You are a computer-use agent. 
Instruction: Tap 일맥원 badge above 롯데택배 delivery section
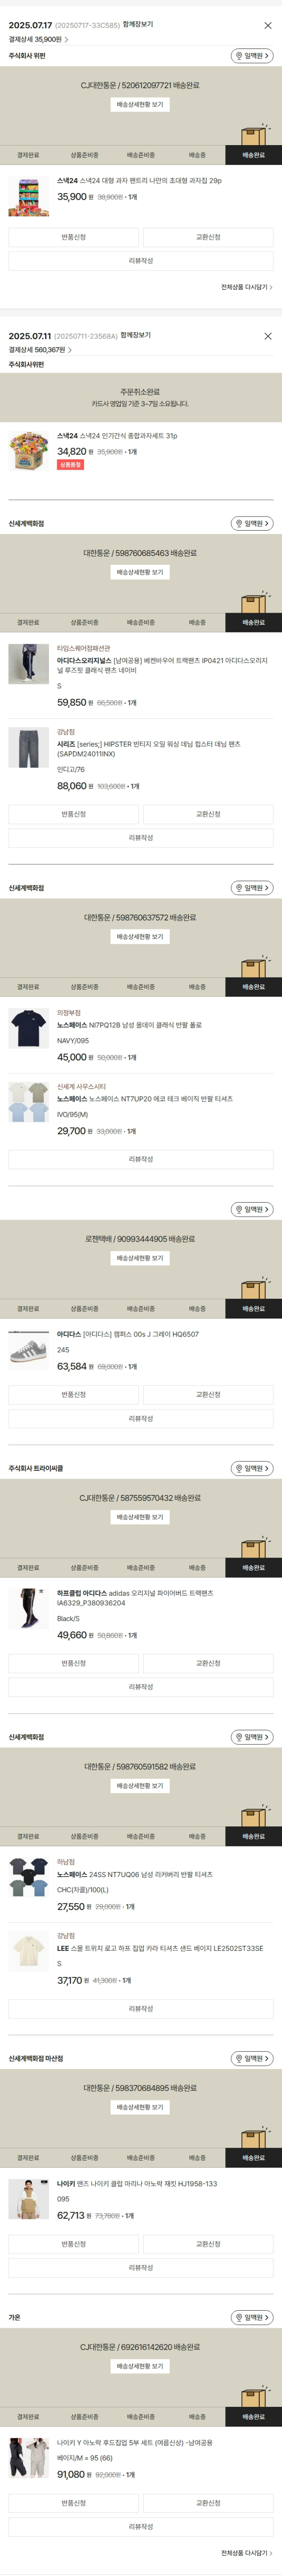(x=251, y=1209)
